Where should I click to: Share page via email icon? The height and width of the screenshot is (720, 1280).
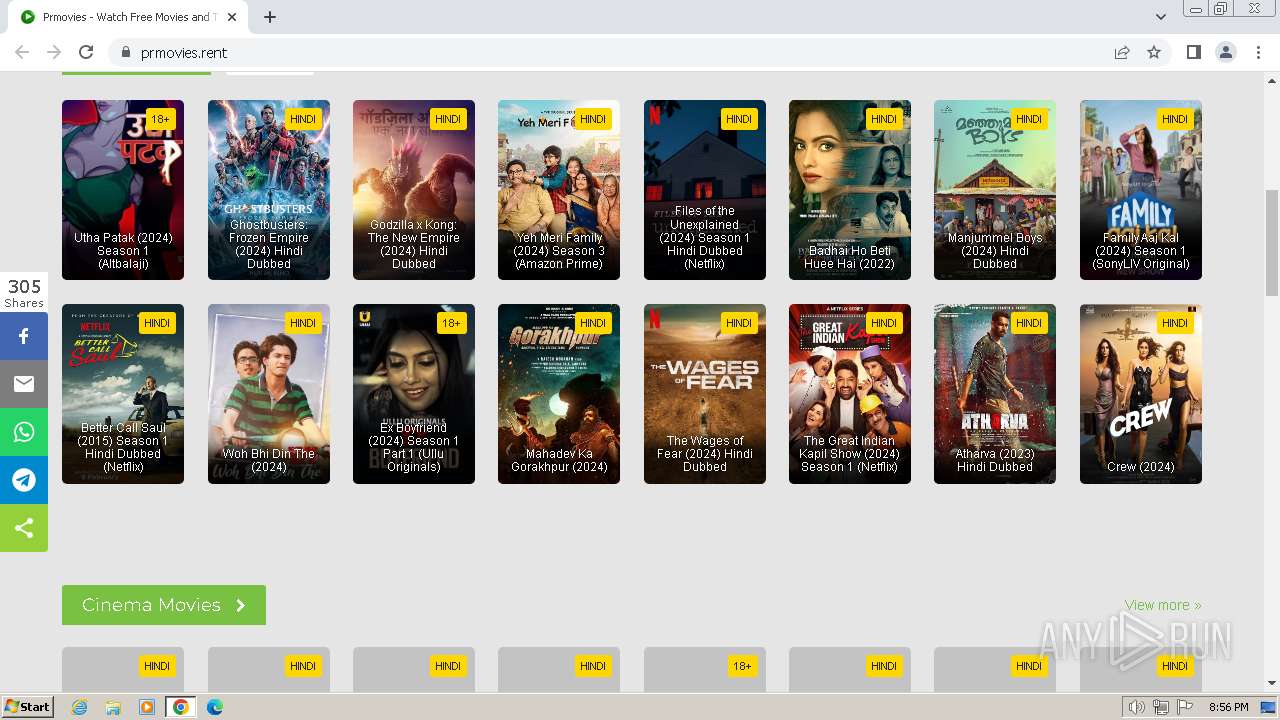(24, 384)
